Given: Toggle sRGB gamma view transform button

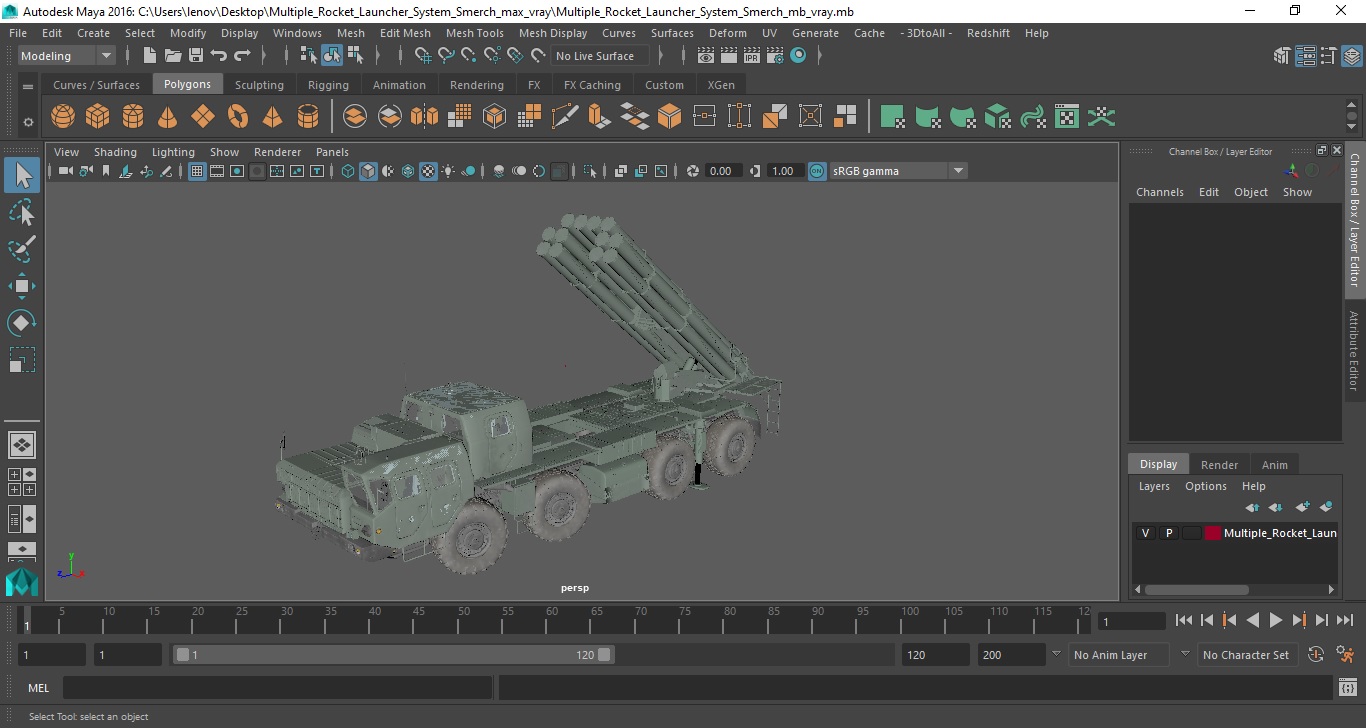Looking at the screenshot, I should 817,171.
